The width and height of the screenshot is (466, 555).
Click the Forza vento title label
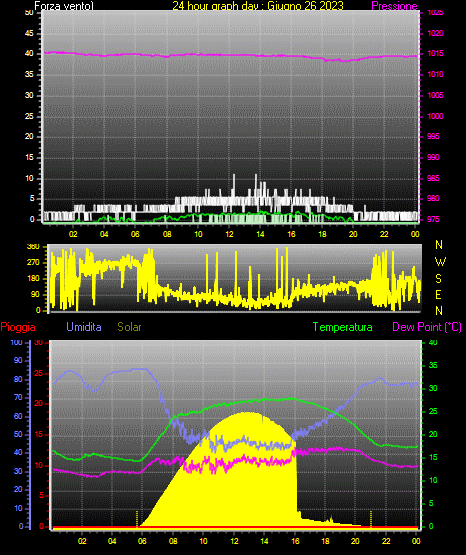(64, 6)
